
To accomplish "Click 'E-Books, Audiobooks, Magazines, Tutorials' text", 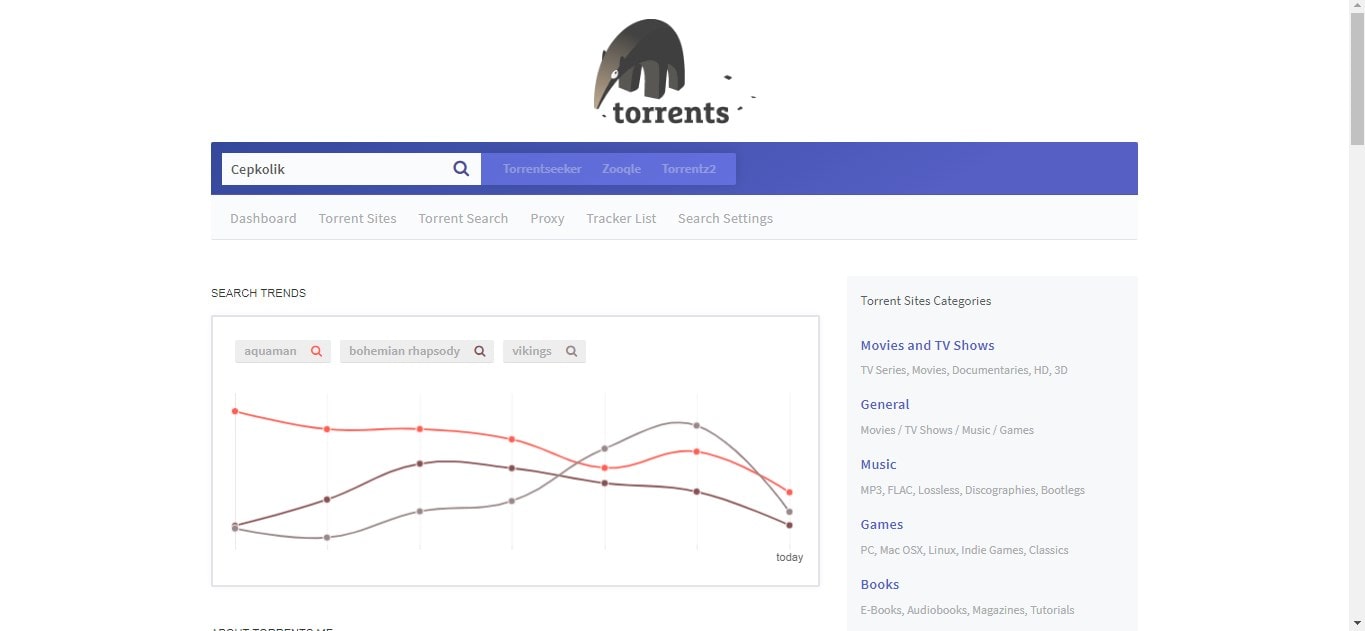I will [x=967, y=610].
